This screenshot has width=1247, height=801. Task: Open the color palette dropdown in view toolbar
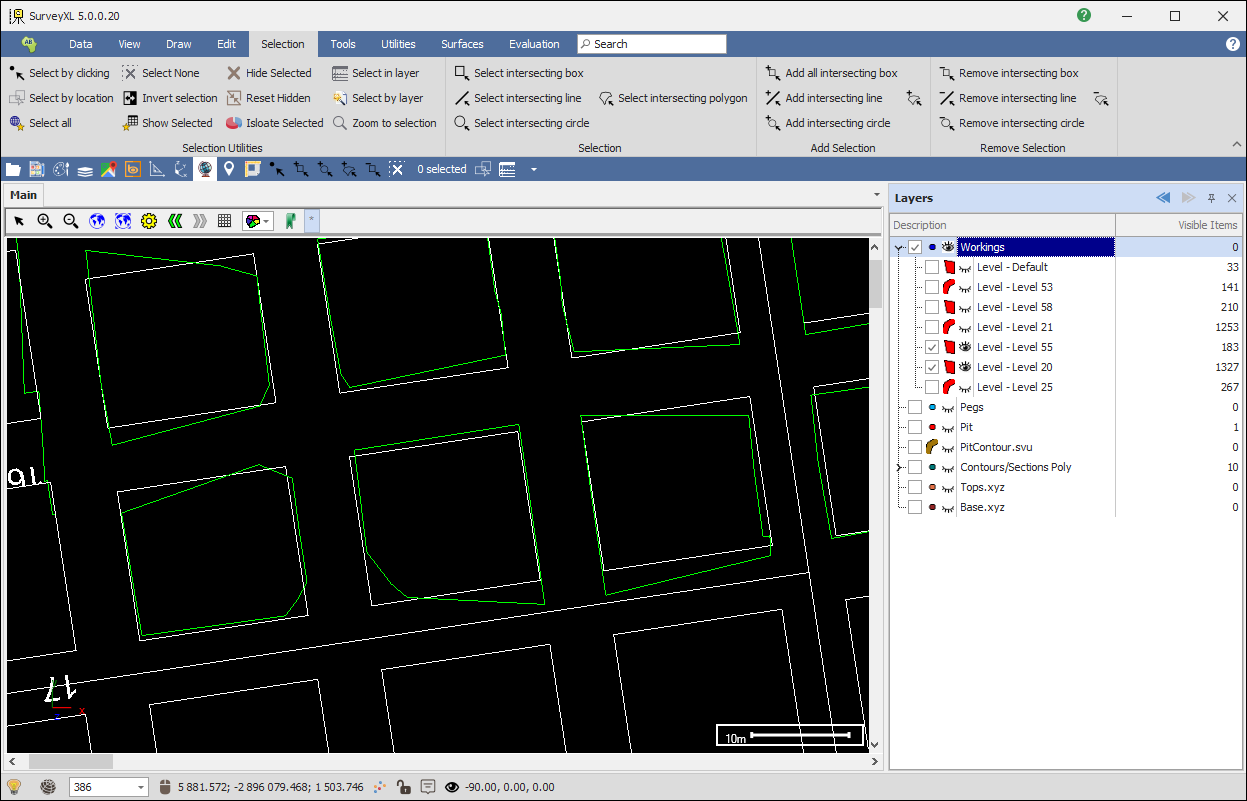[258, 221]
